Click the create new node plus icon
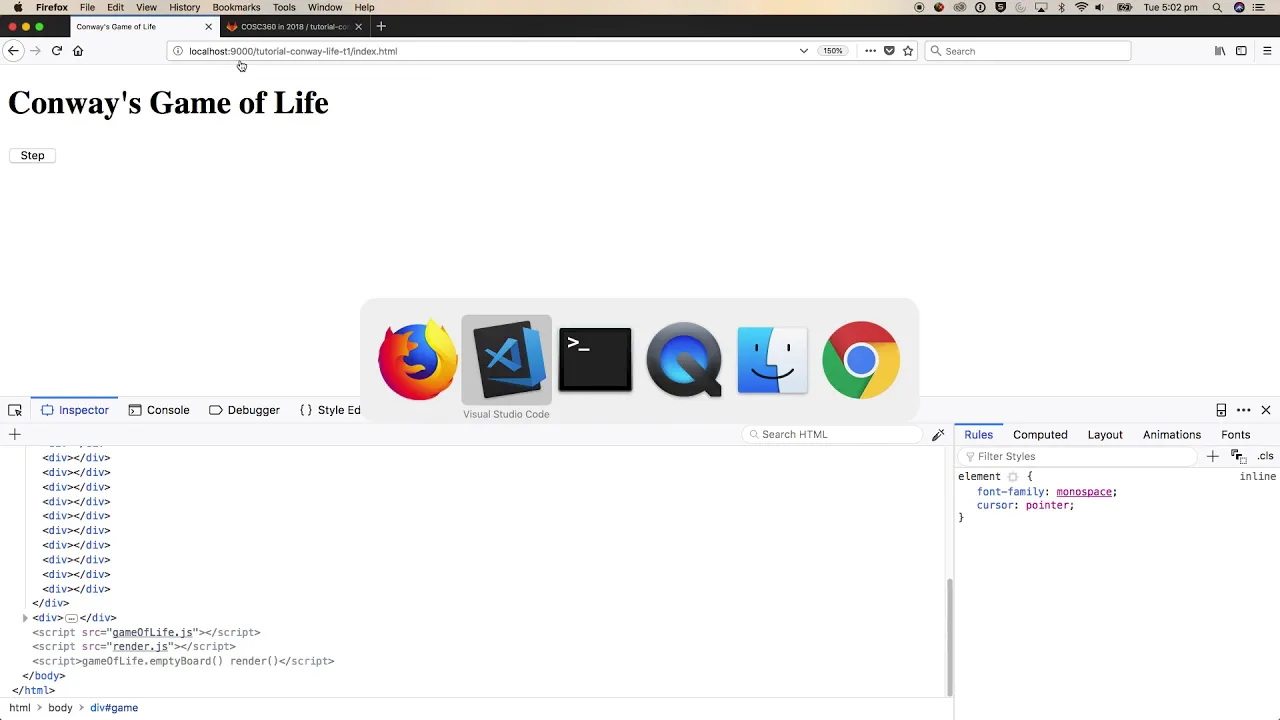Image resolution: width=1280 pixels, height=720 pixels. pyautogui.click(x=15, y=434)
